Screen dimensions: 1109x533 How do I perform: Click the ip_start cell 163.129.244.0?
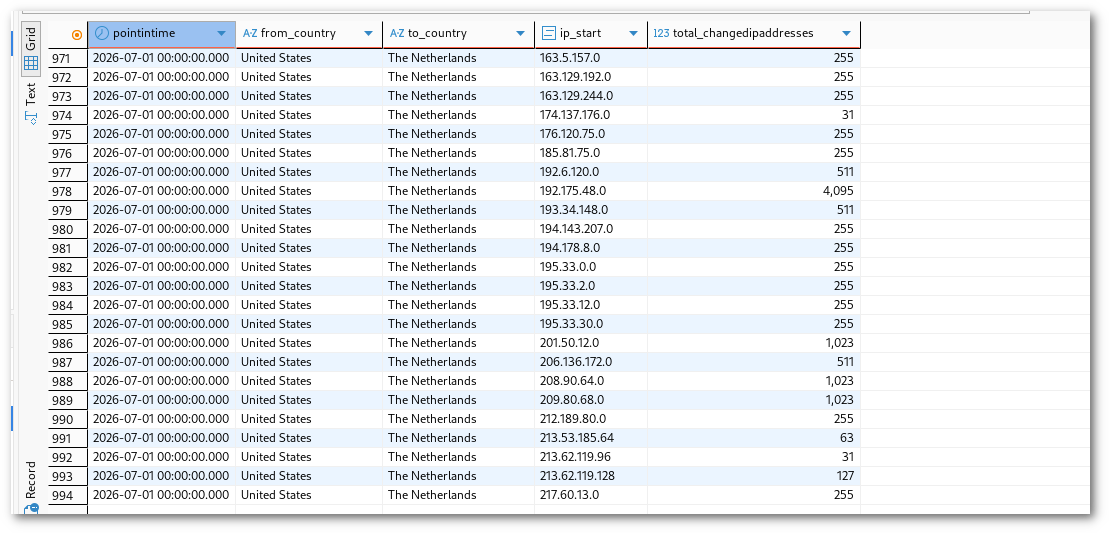click(x=591, y=96)
